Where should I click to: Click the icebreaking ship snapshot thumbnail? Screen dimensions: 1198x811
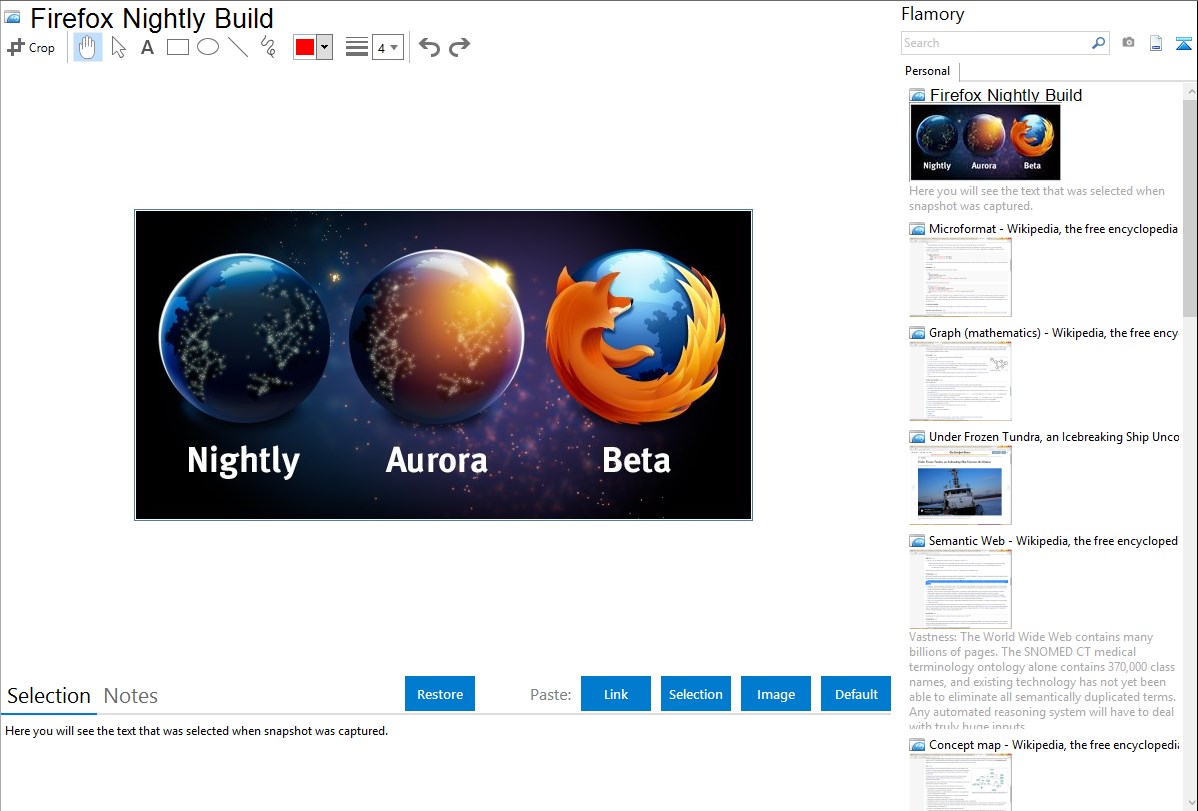960,485
